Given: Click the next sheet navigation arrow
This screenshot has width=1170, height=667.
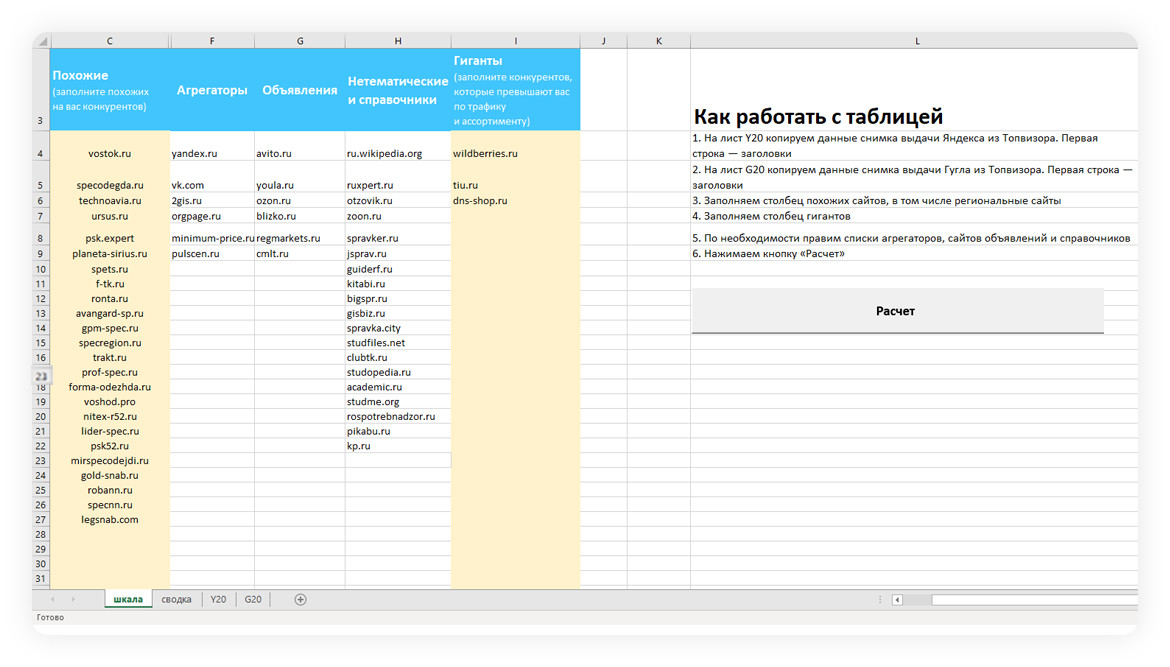Looking at the screenshot, I should coord(73,599).
